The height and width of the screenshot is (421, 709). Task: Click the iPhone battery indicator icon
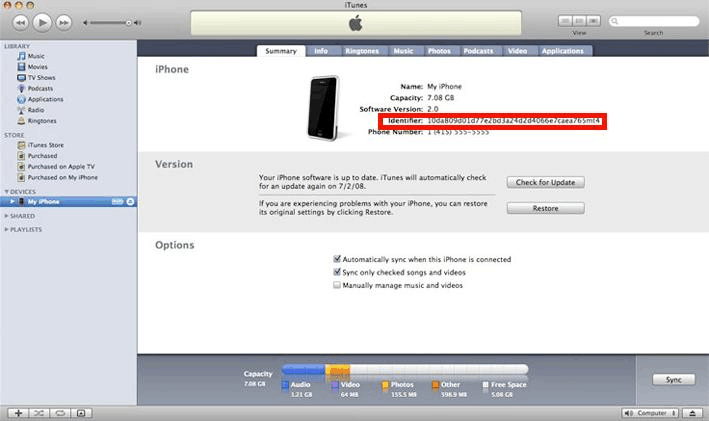click(118, 202)
